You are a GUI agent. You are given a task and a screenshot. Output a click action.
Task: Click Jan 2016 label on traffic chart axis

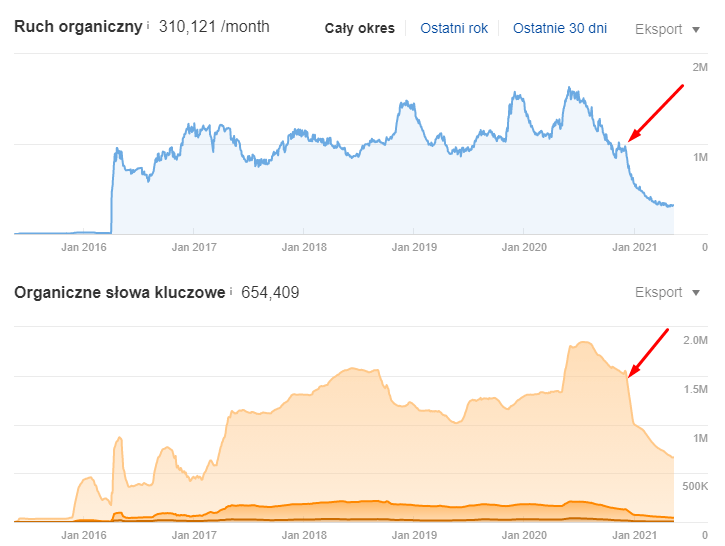[x=84, y=247]
